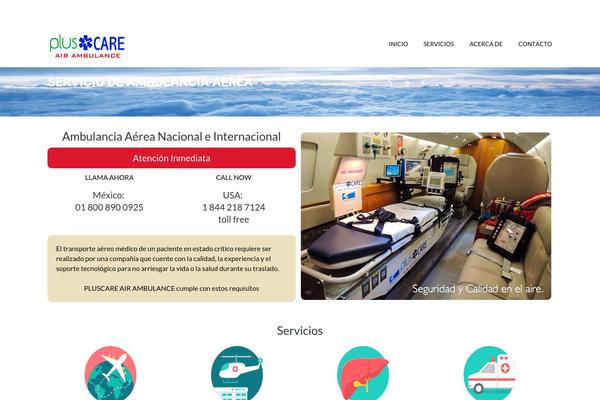Open the SERVICIOS menu item
The width and height of the screenshot is (600, 400).
click(x=439, y=44)
